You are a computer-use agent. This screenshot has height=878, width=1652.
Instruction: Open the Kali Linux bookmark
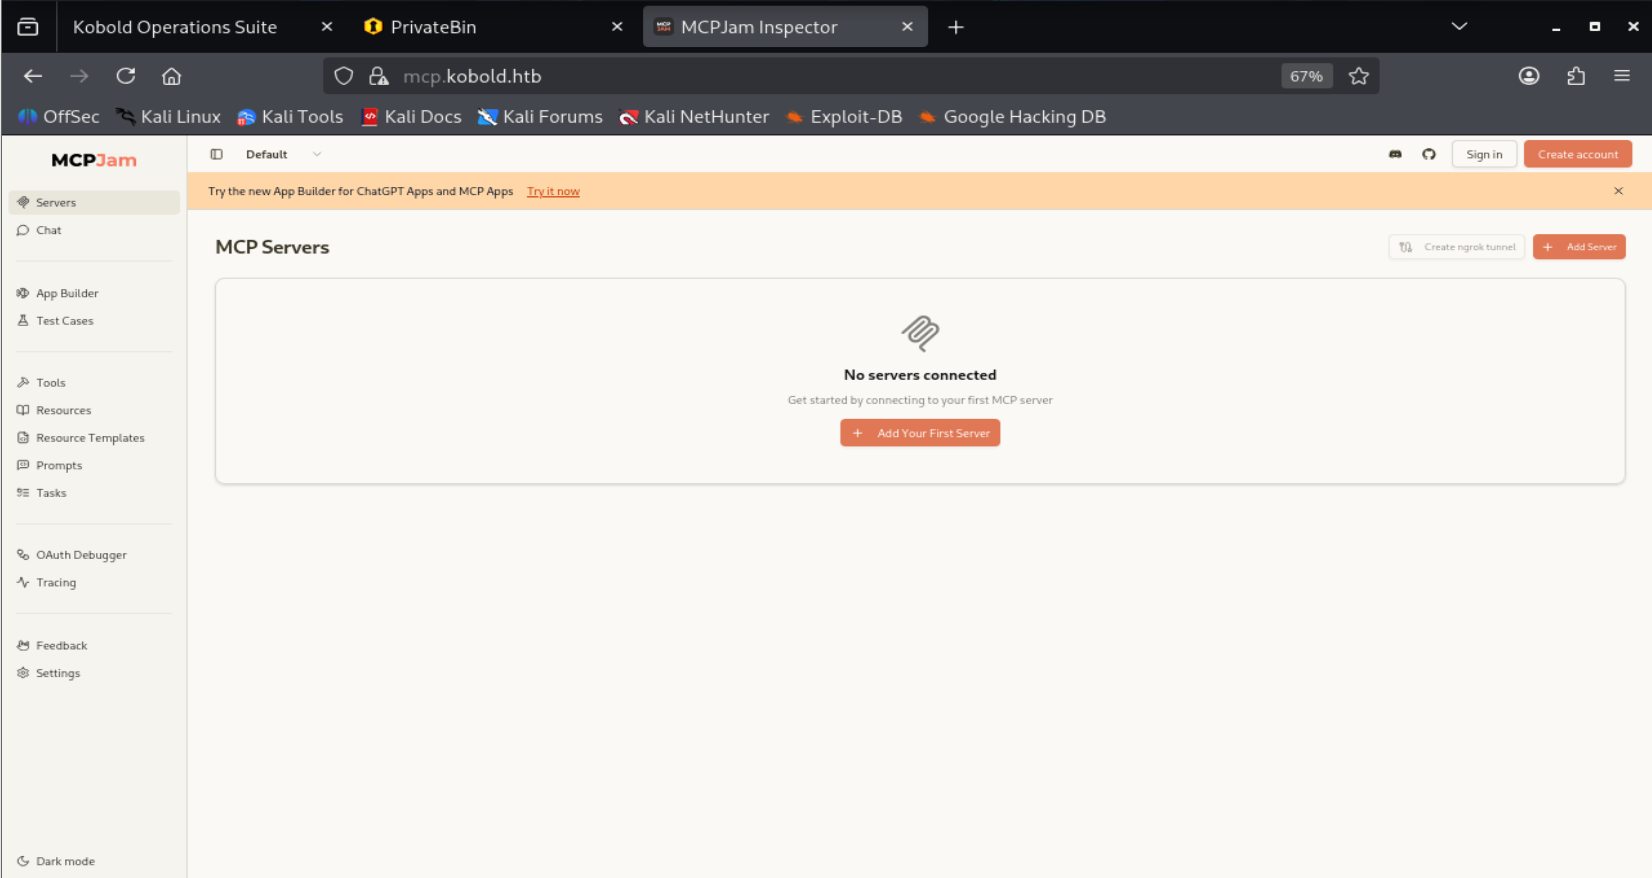(168, 117)
